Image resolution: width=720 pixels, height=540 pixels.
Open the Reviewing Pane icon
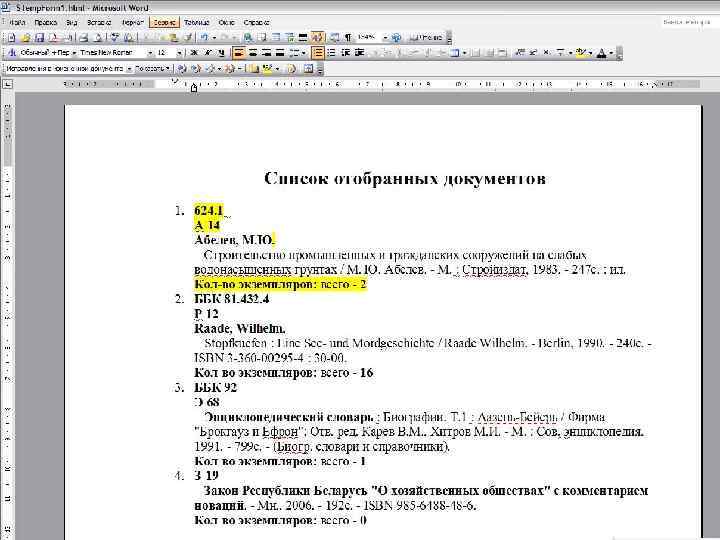click(x=308, y=69)
